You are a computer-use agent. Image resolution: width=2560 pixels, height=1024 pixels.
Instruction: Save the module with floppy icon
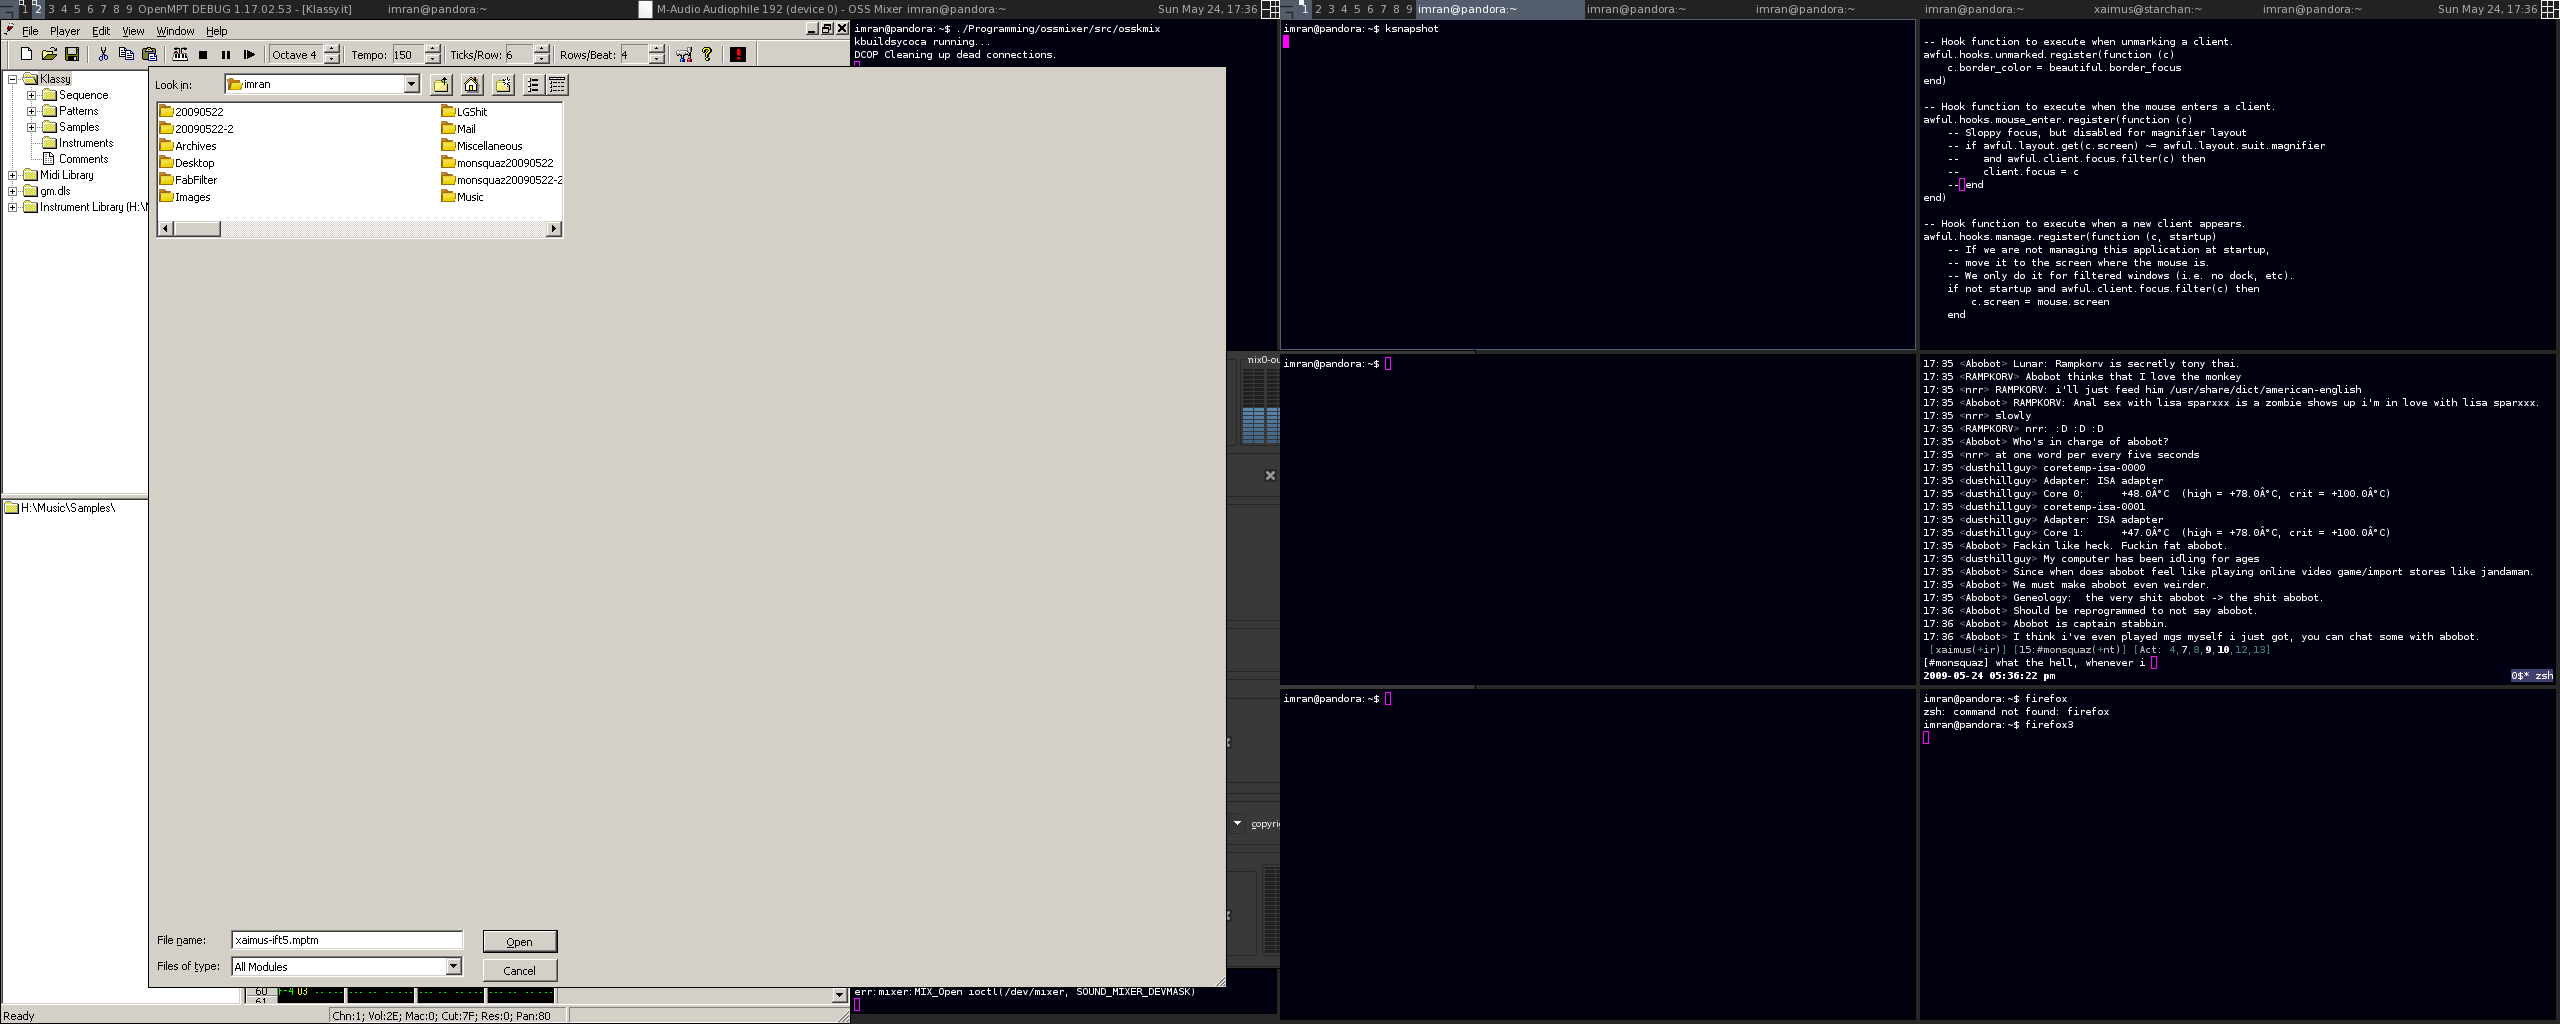[x=72, y=55]
